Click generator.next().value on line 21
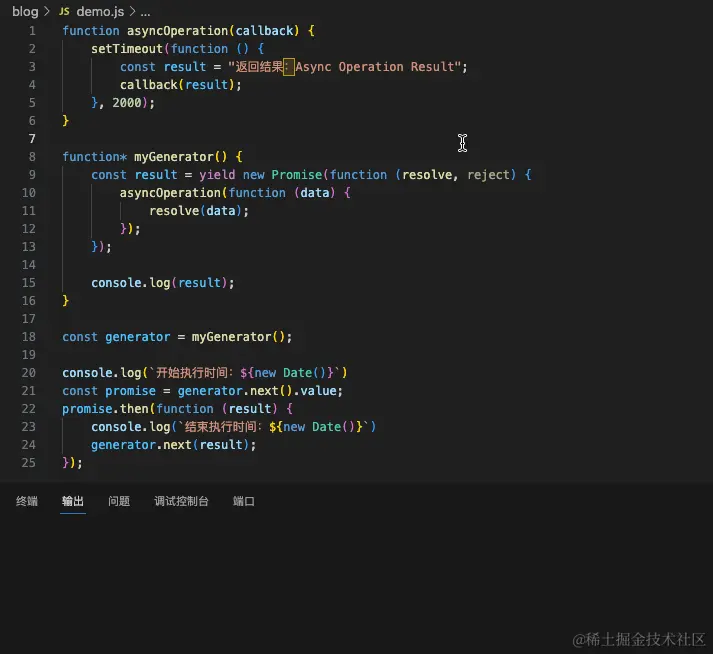Viewport: 713px width, 654px height. tap(257, 391)
